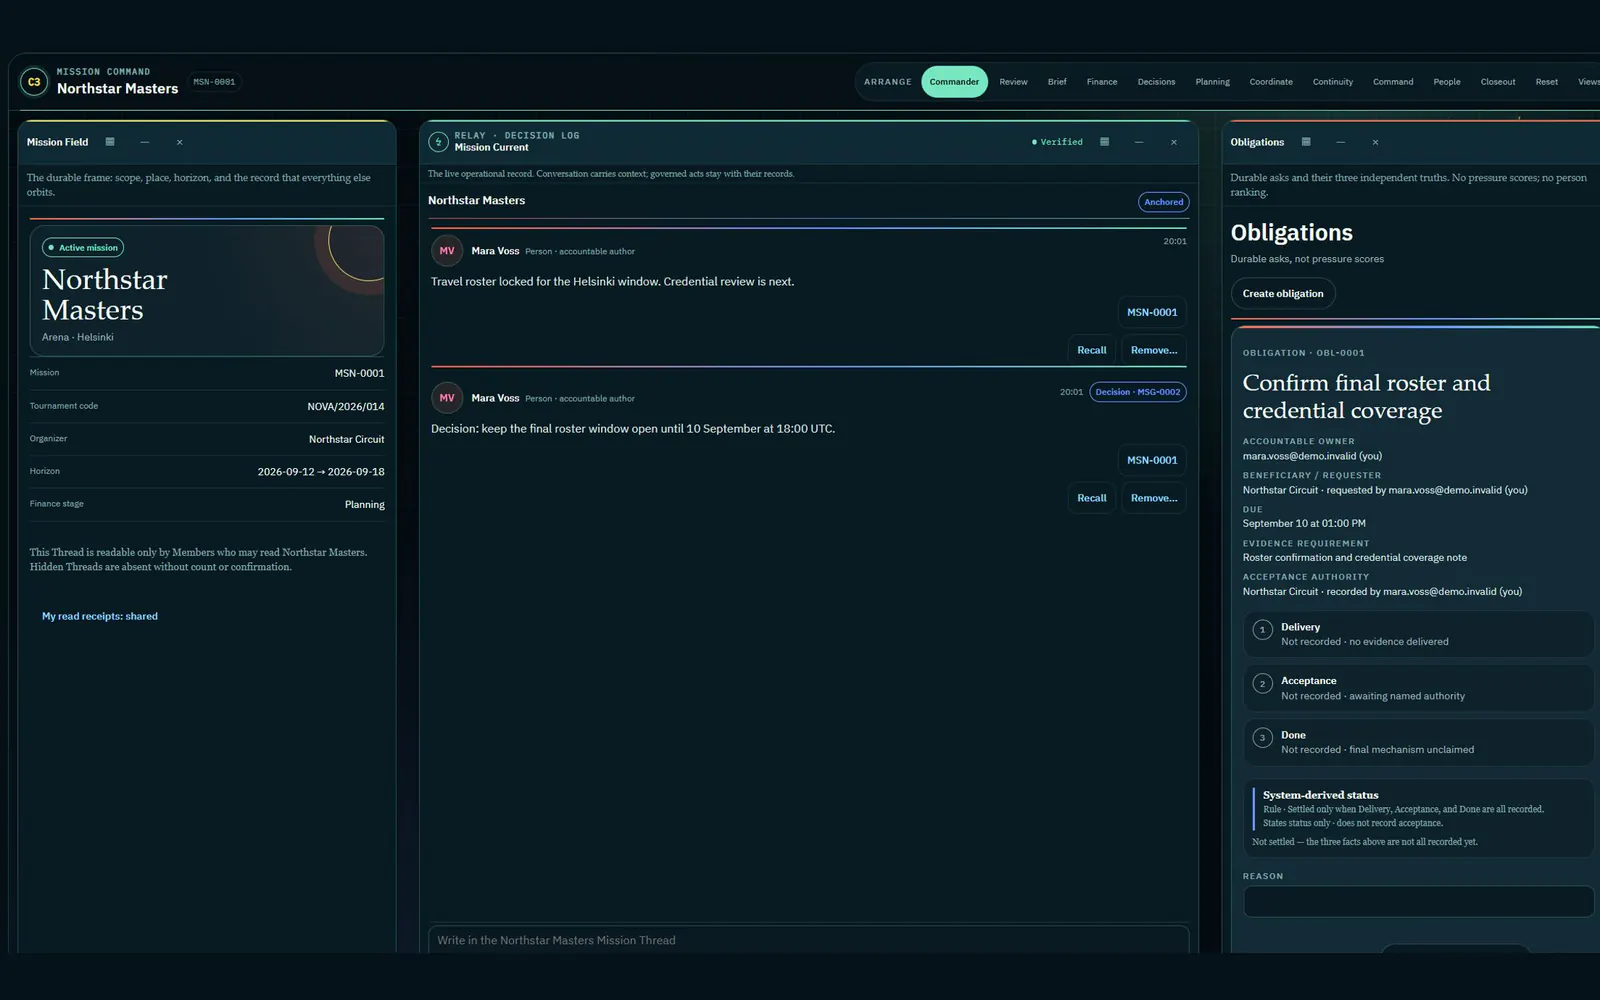Click the 'Confirm final roster and credential coverage' title
The image size is (1600, 1000).
tap(1366, 397)
